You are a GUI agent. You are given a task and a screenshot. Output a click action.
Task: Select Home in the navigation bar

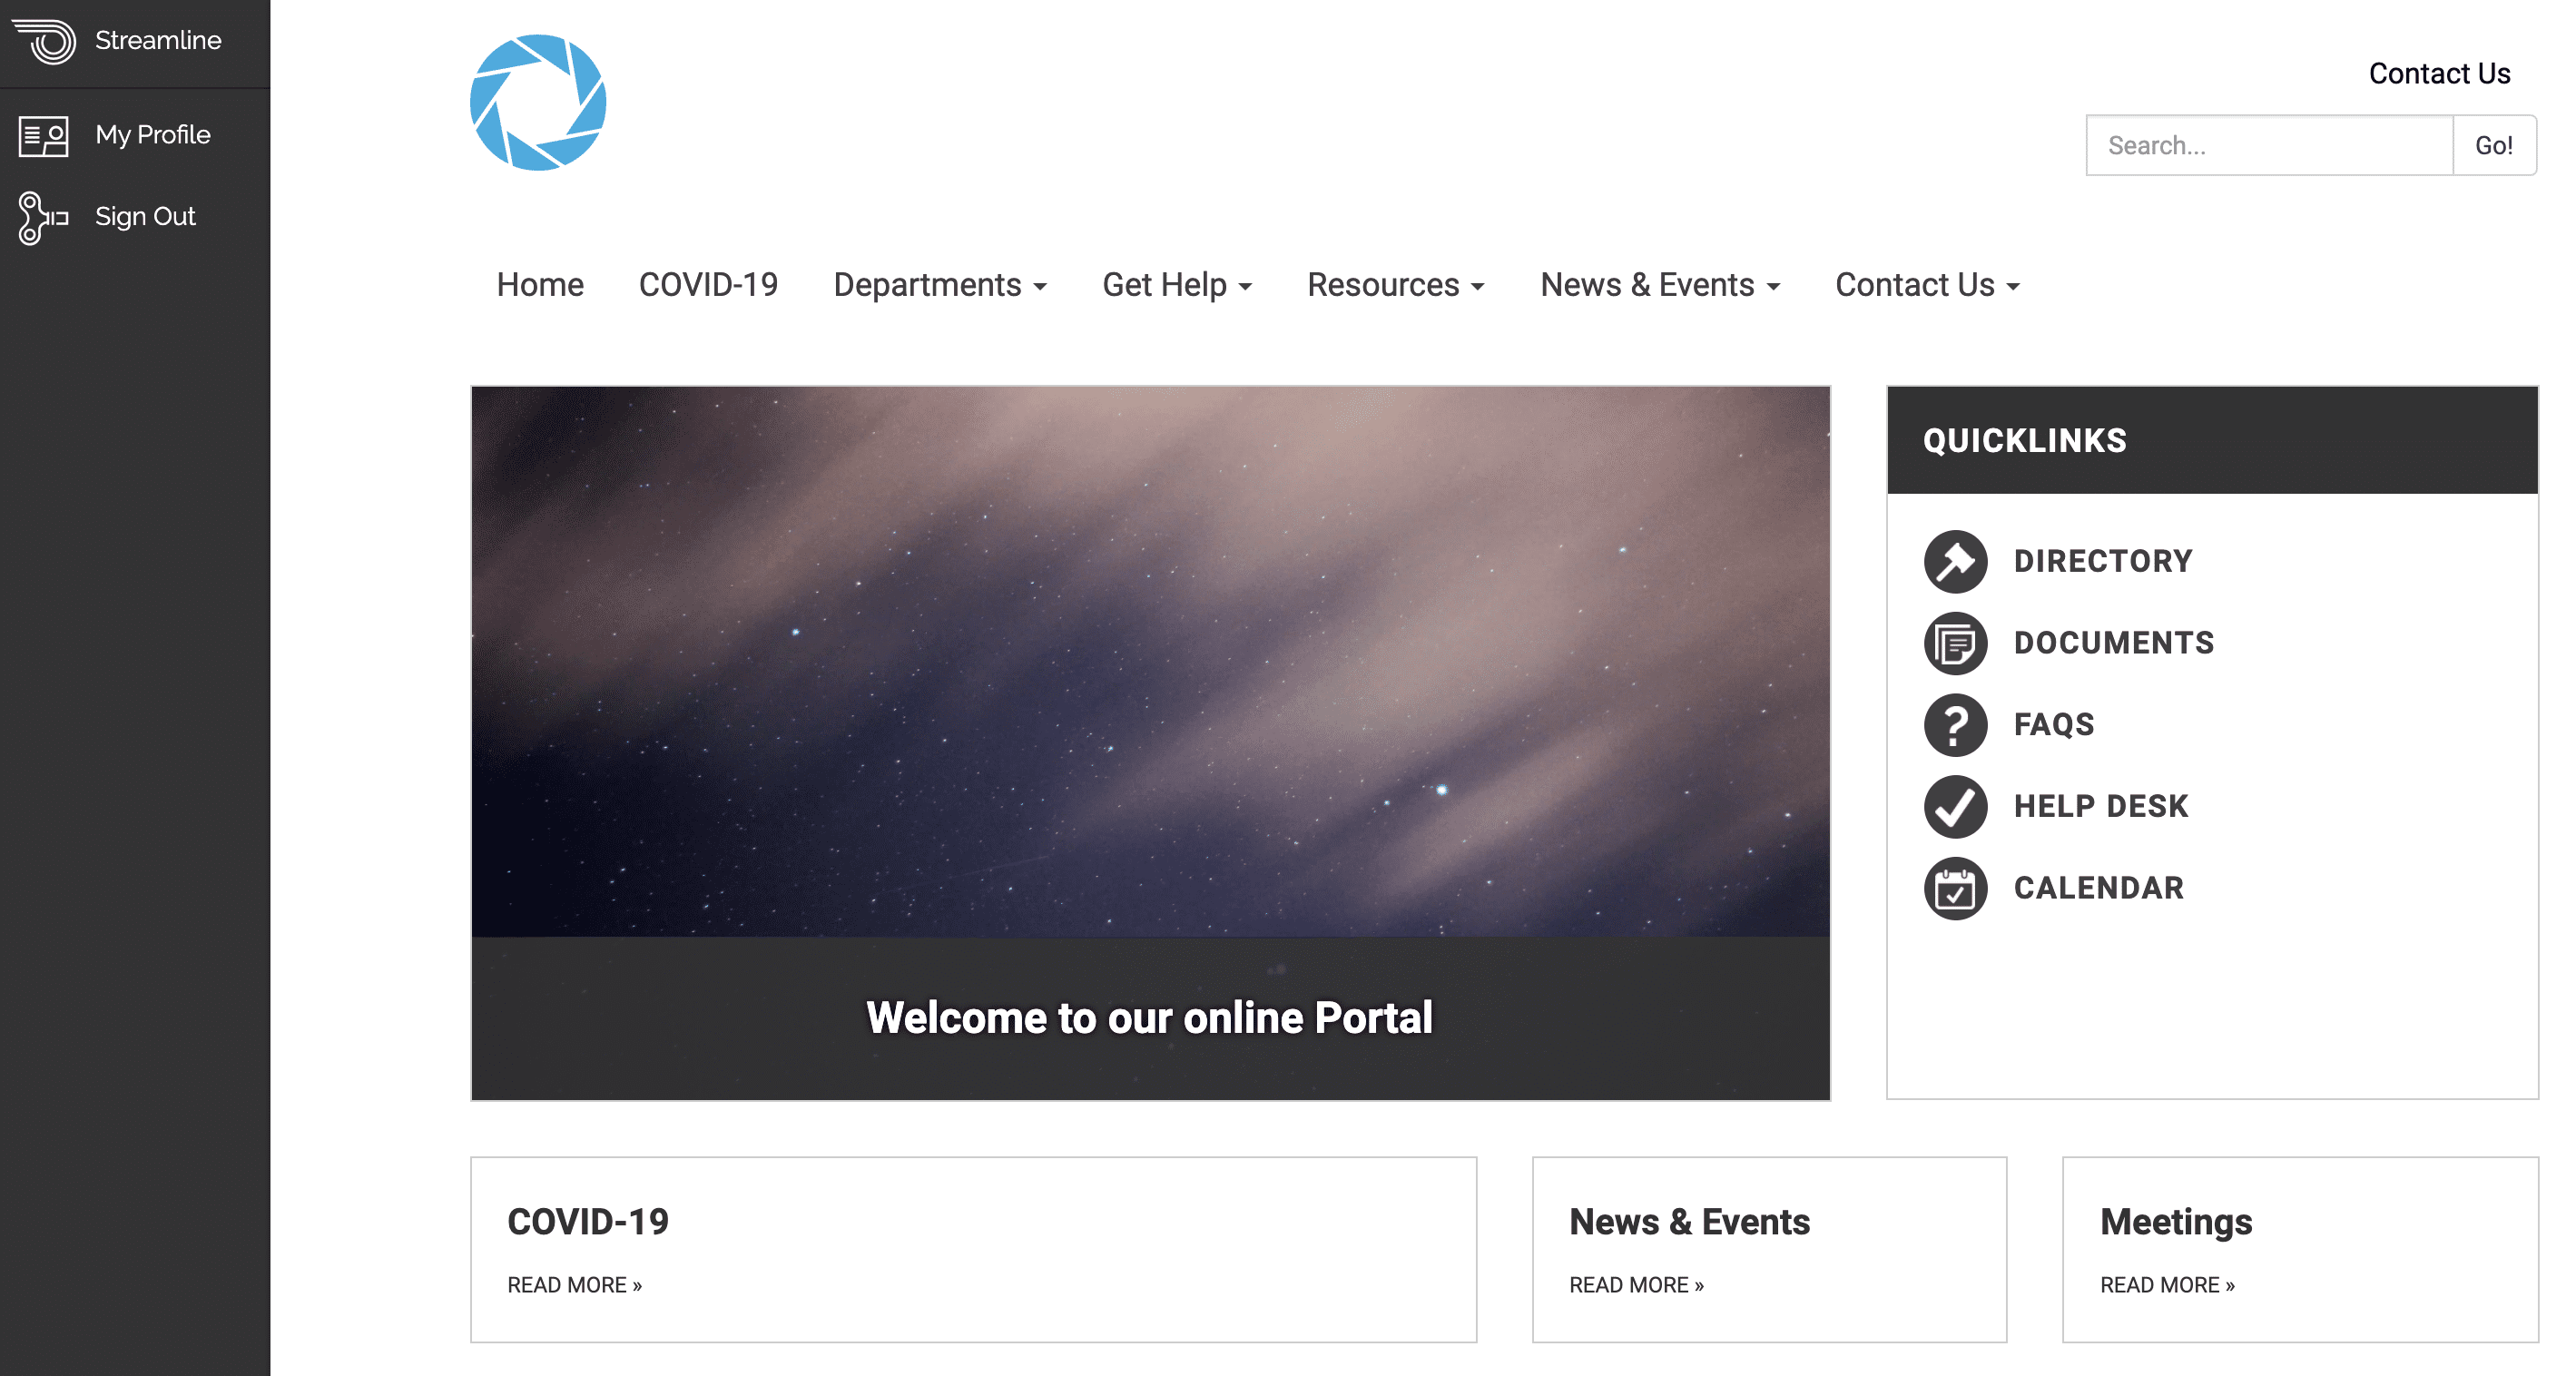(x=540, y=285)
